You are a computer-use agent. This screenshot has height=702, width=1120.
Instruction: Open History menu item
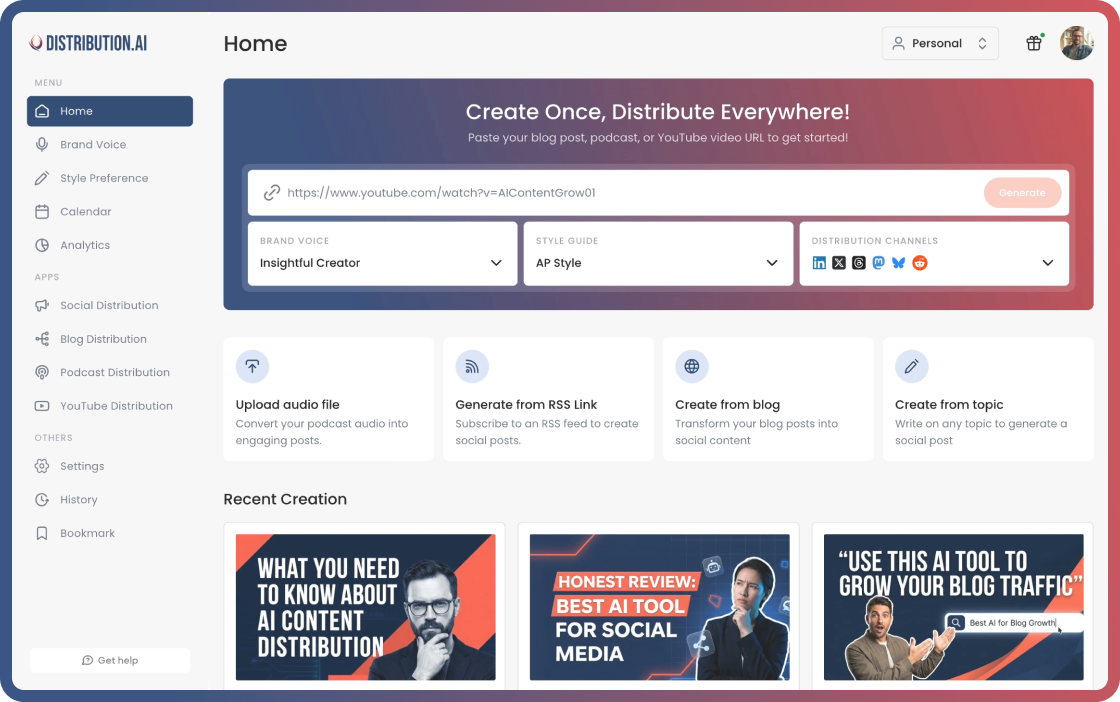click(110, 499)
